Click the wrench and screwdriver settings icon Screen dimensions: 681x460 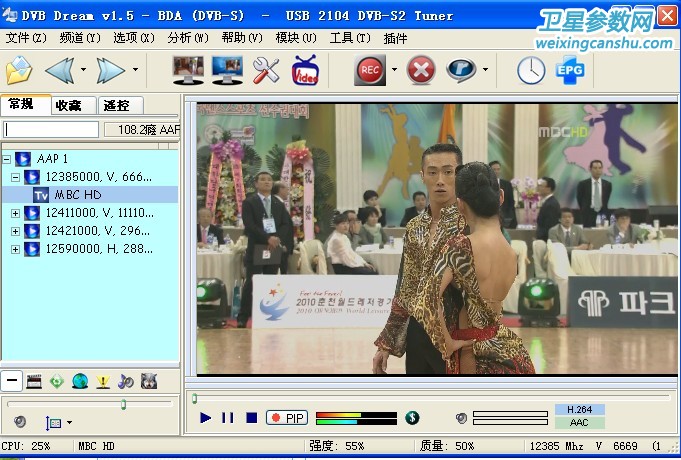(x=266, y=71)
